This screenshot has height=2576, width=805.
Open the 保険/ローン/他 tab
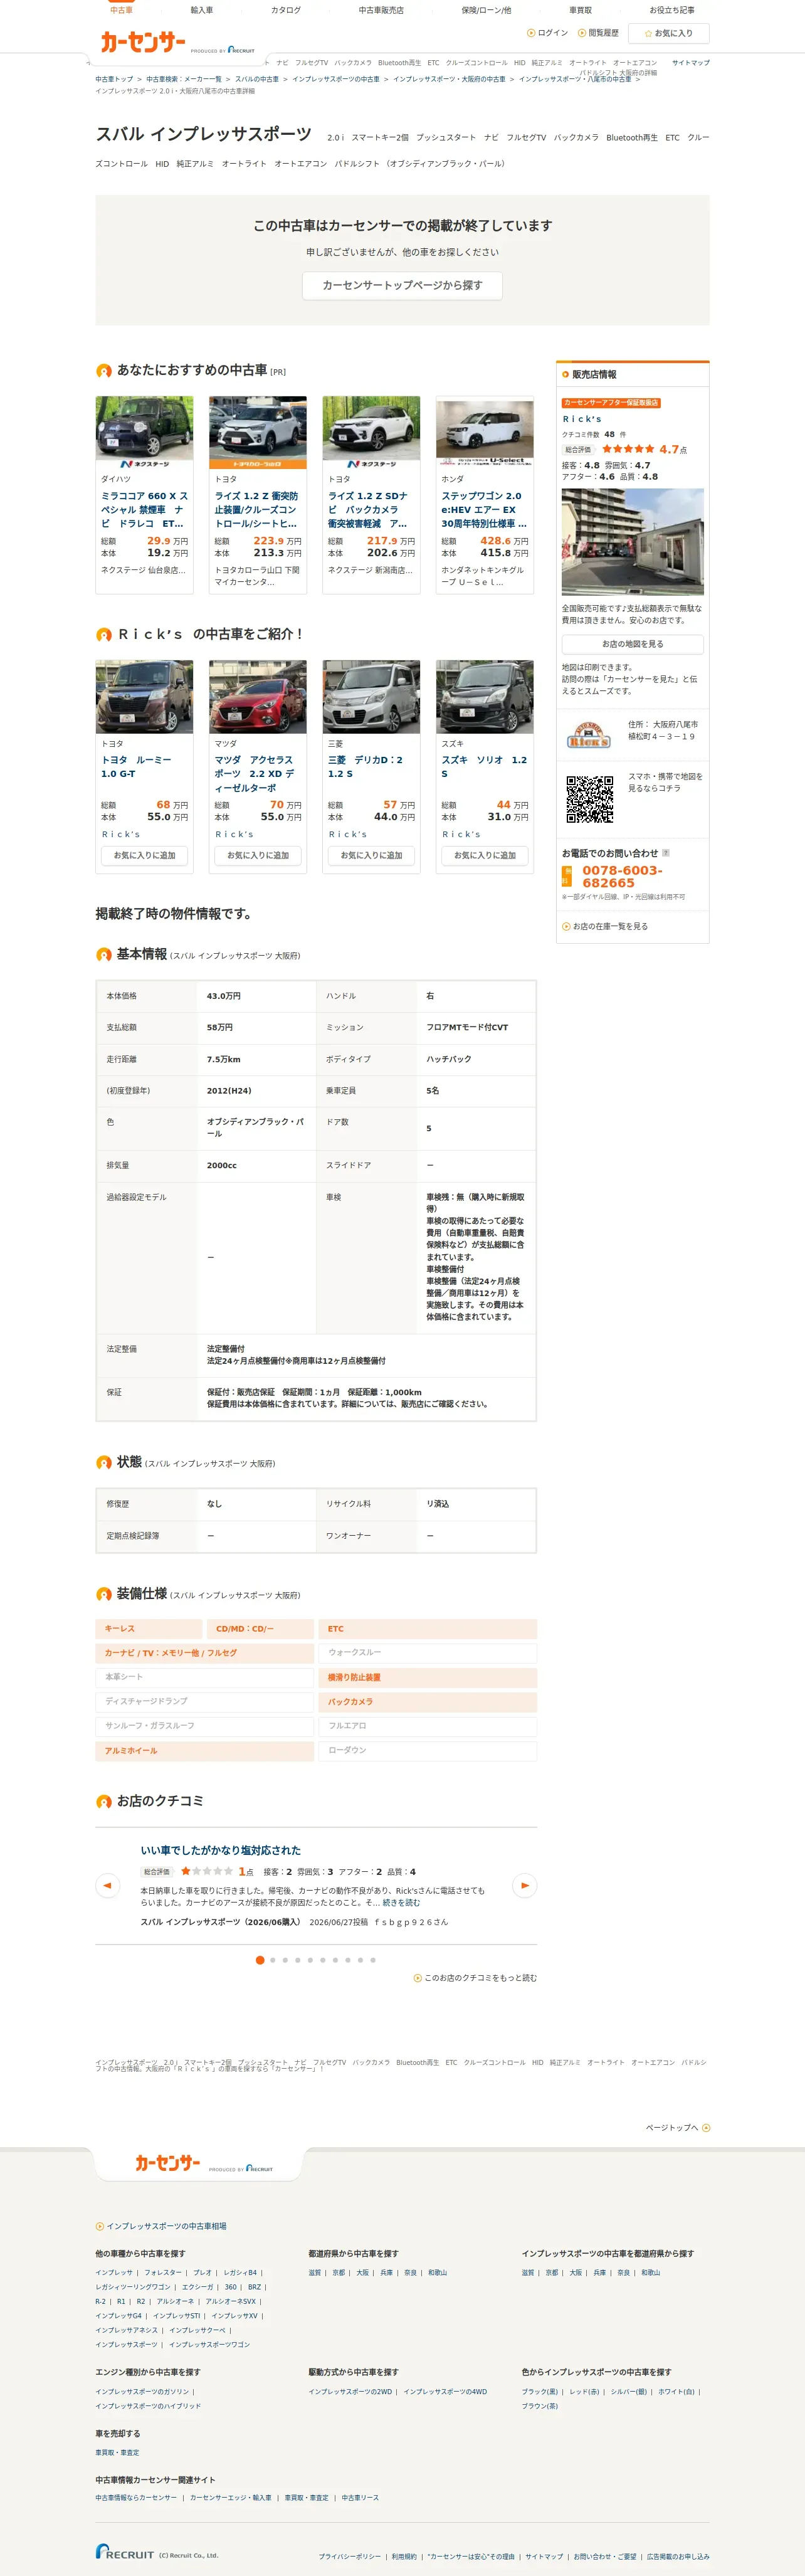coord(486,10)
